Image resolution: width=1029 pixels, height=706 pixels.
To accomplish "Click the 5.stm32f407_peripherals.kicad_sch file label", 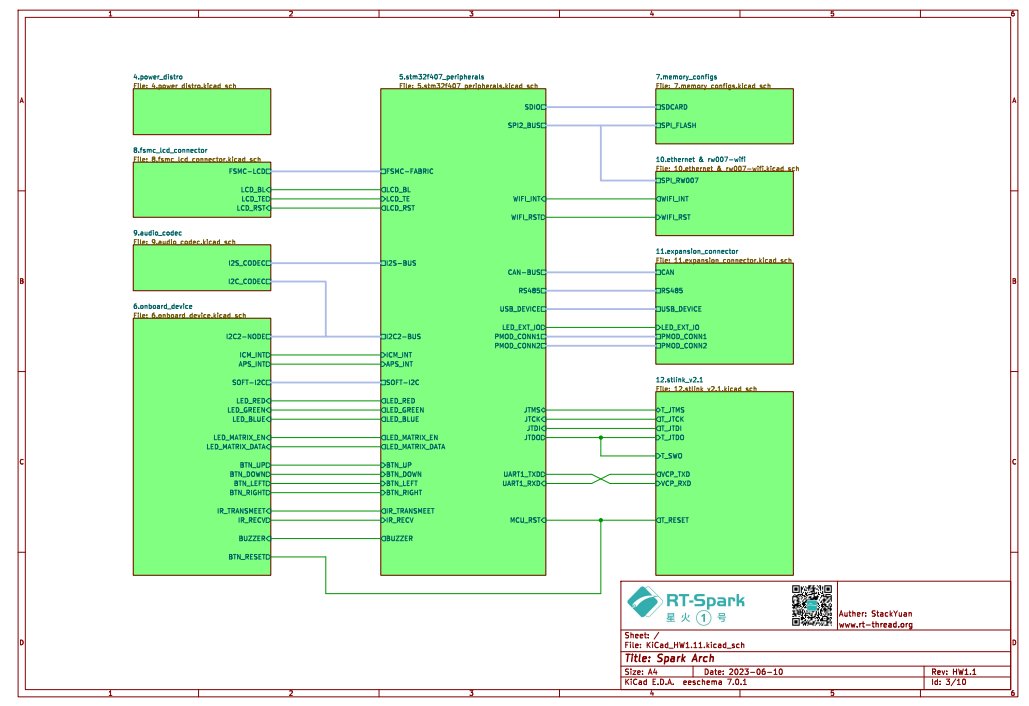I will pos(455,86).
